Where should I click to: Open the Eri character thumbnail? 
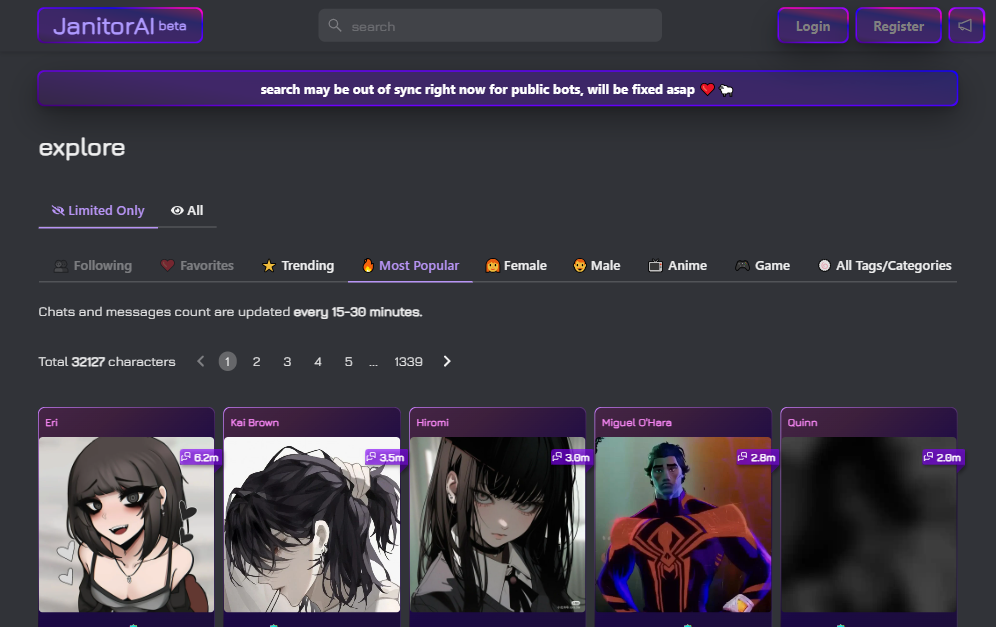(126, 525)
